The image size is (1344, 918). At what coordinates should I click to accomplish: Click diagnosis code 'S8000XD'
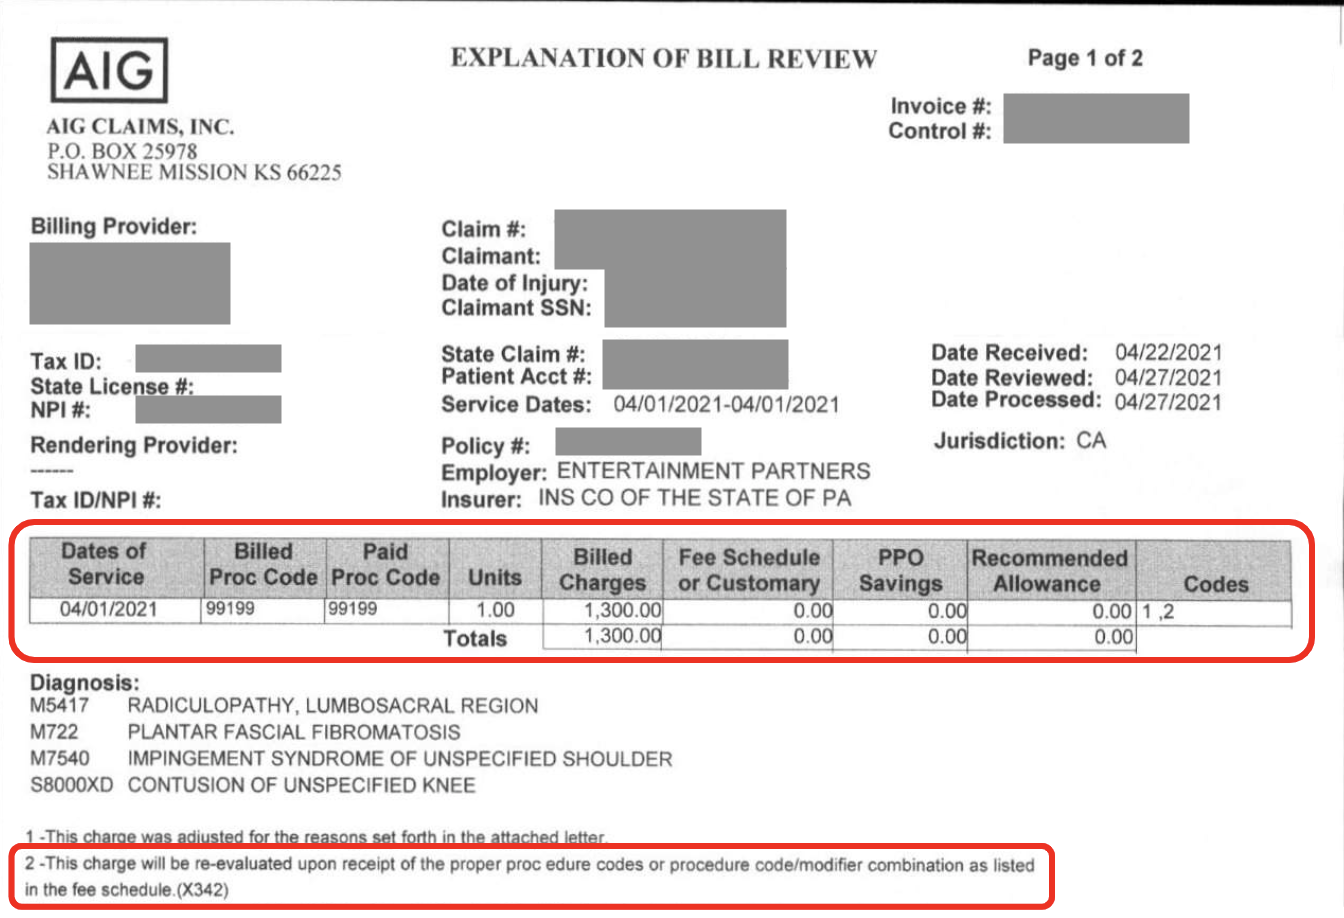coord(71,785)
